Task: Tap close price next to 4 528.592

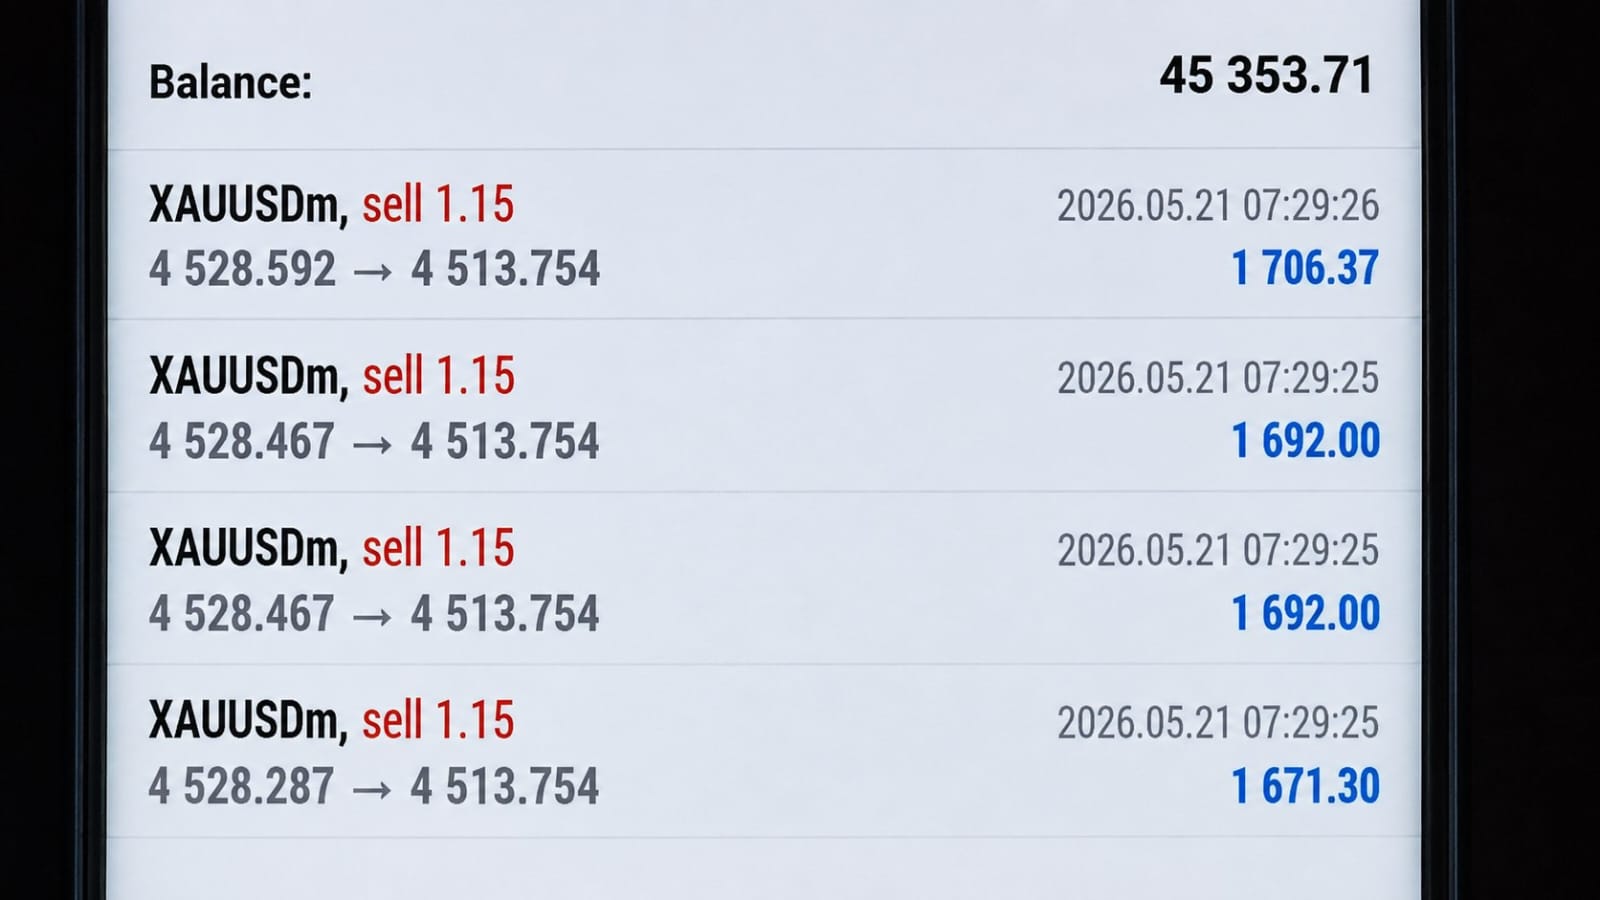Action: [x=505, y=269]
